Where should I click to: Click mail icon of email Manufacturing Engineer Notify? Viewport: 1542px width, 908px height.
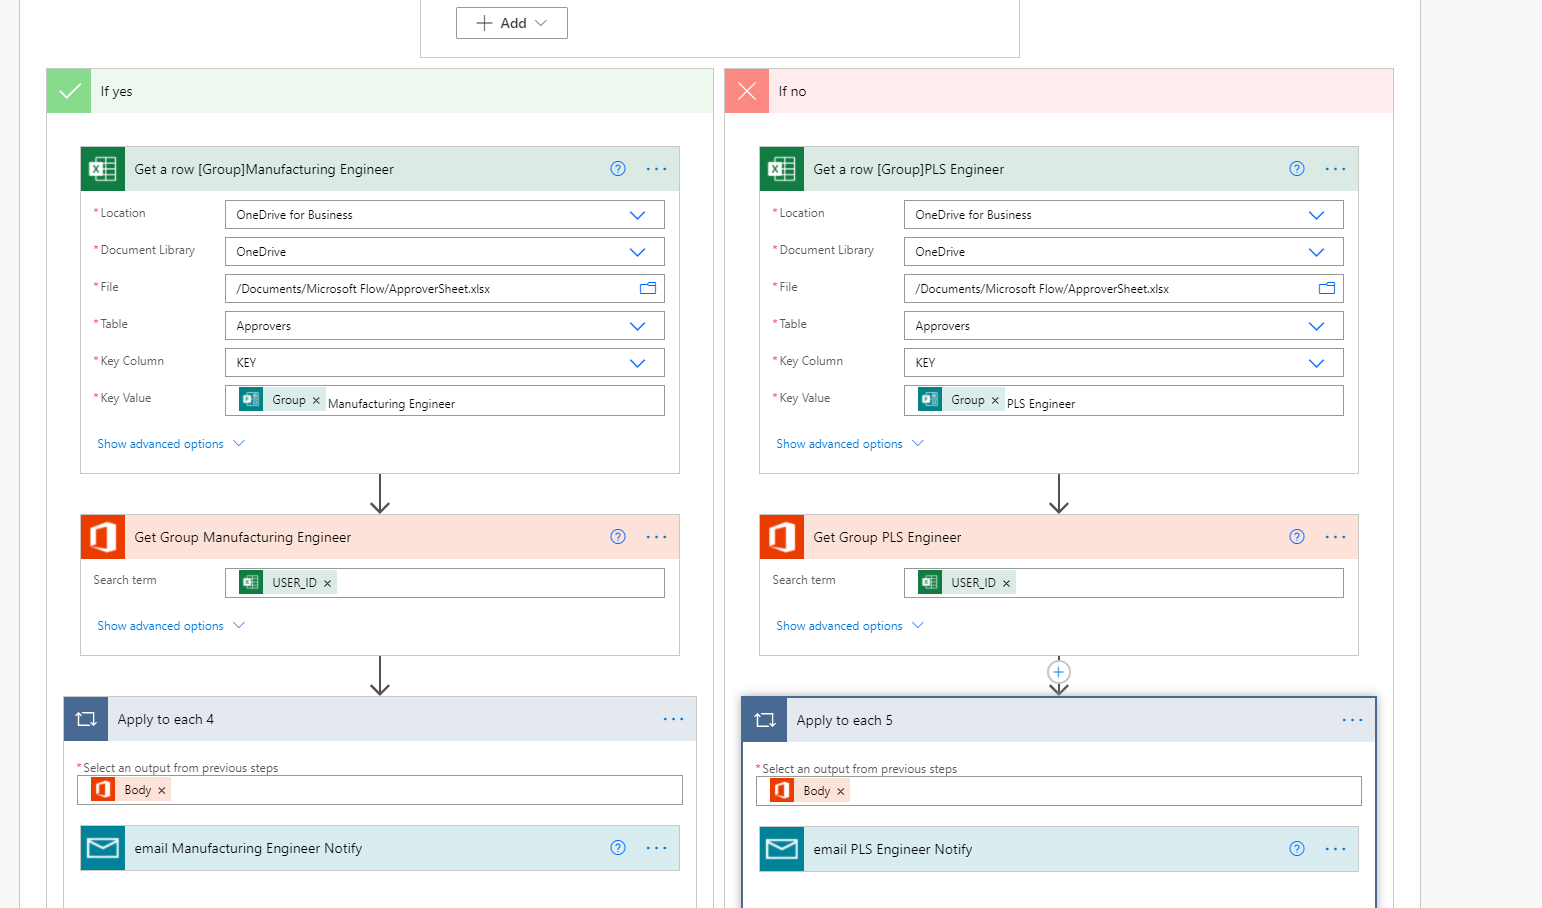(103, 848)
